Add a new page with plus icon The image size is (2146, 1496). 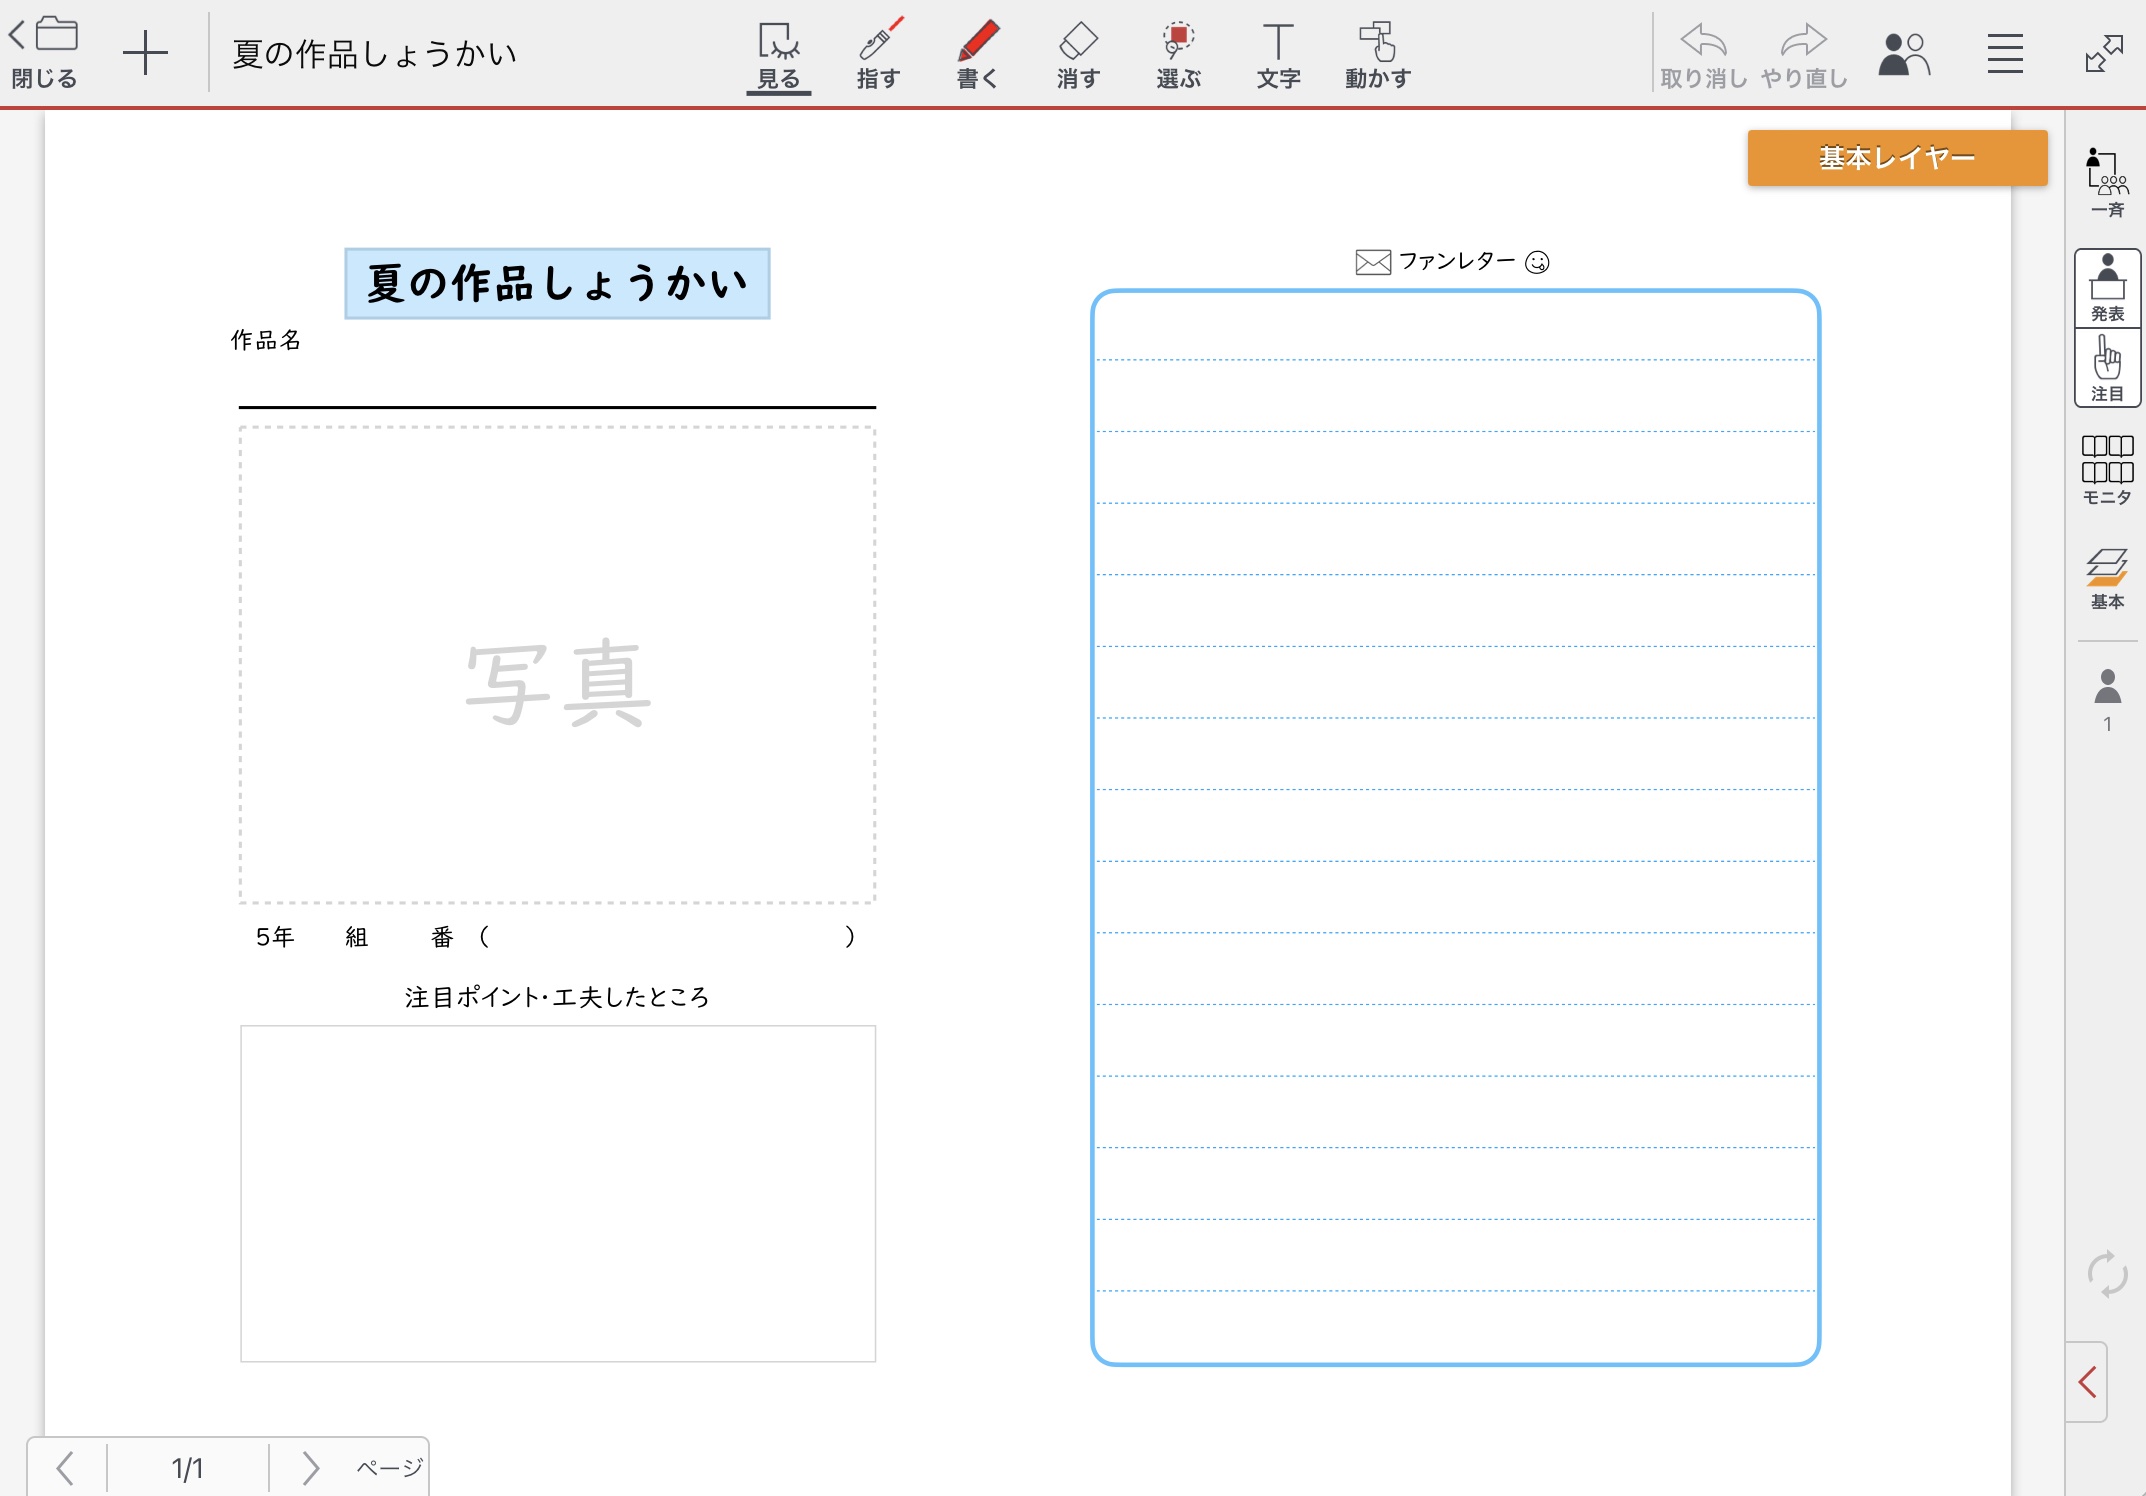[x=145, y=52]
